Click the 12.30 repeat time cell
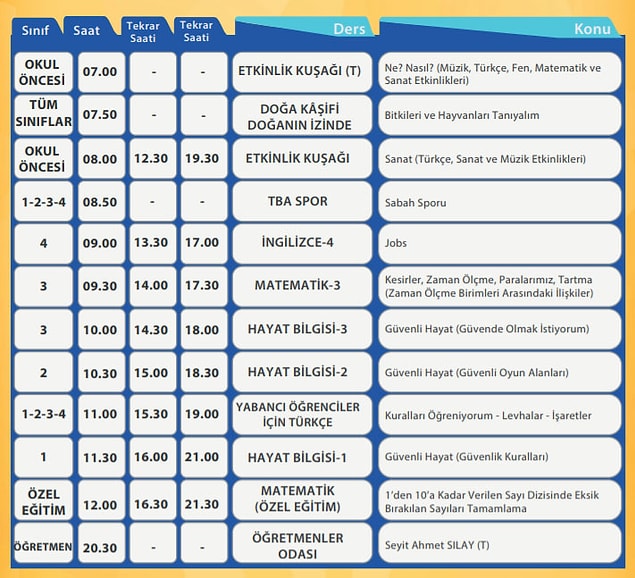Viewport: 635px width, 578px height. (x=153, y=158)
